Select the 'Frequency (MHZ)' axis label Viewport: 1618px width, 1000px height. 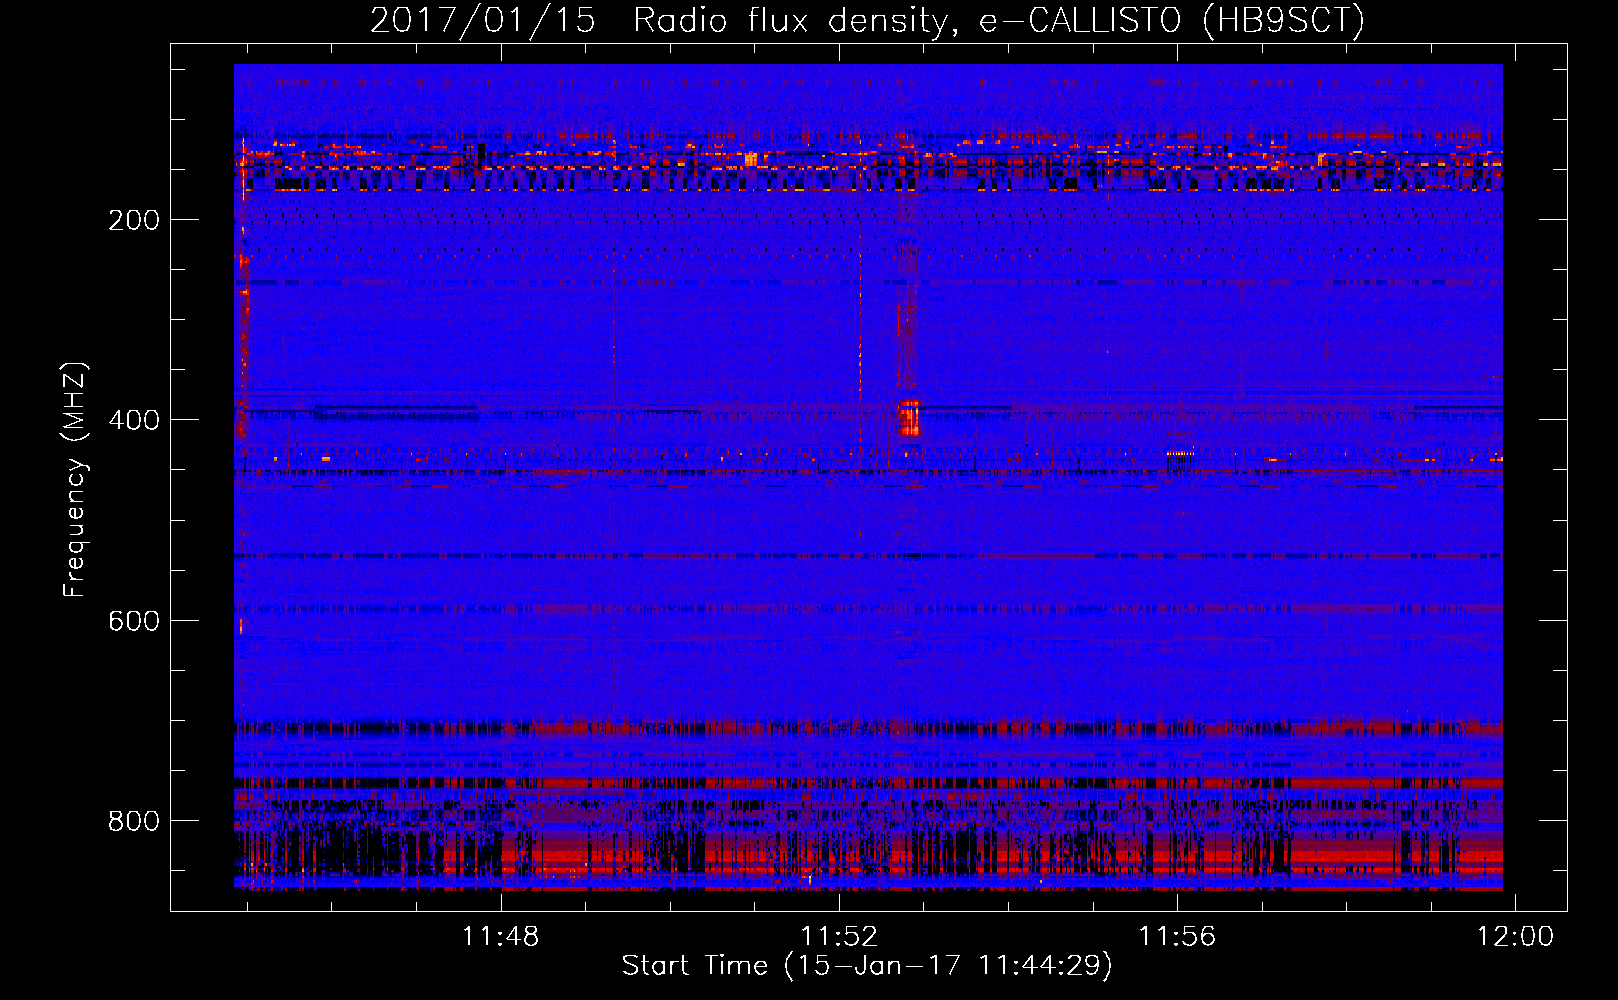(75, 479)
